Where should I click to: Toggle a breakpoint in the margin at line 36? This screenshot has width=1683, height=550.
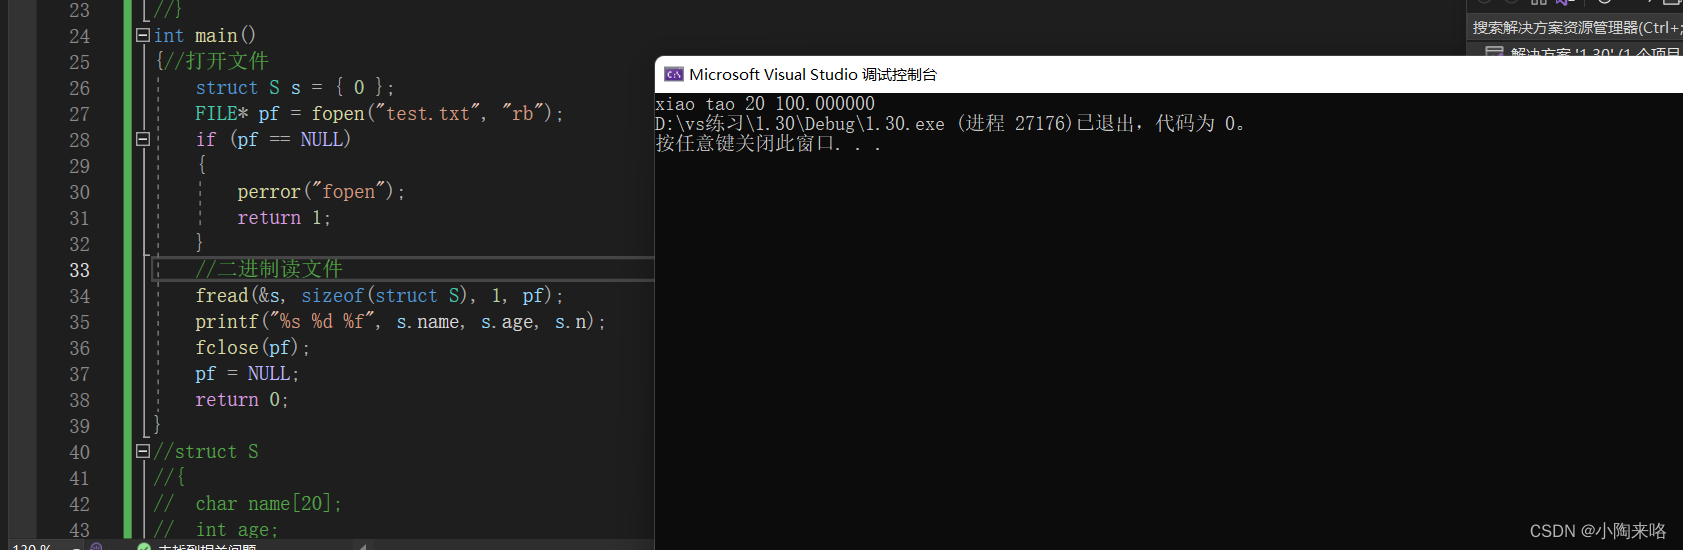[x=20, y=348]
